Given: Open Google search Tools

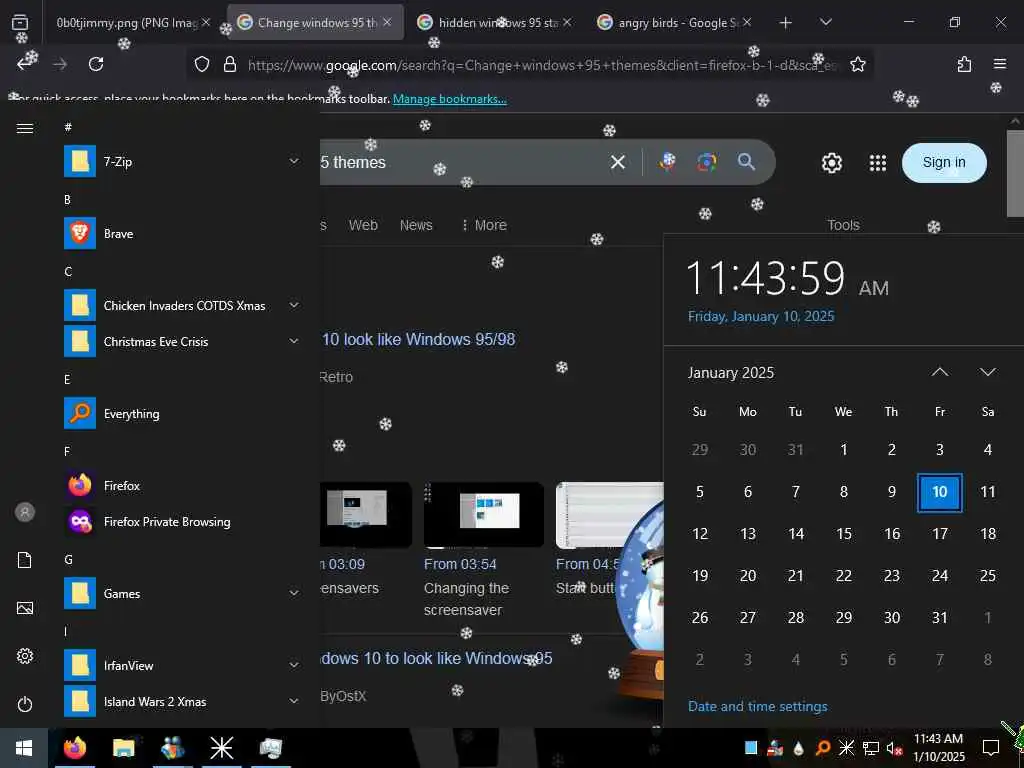Looking at the screenshot, I should click(843, 225).
